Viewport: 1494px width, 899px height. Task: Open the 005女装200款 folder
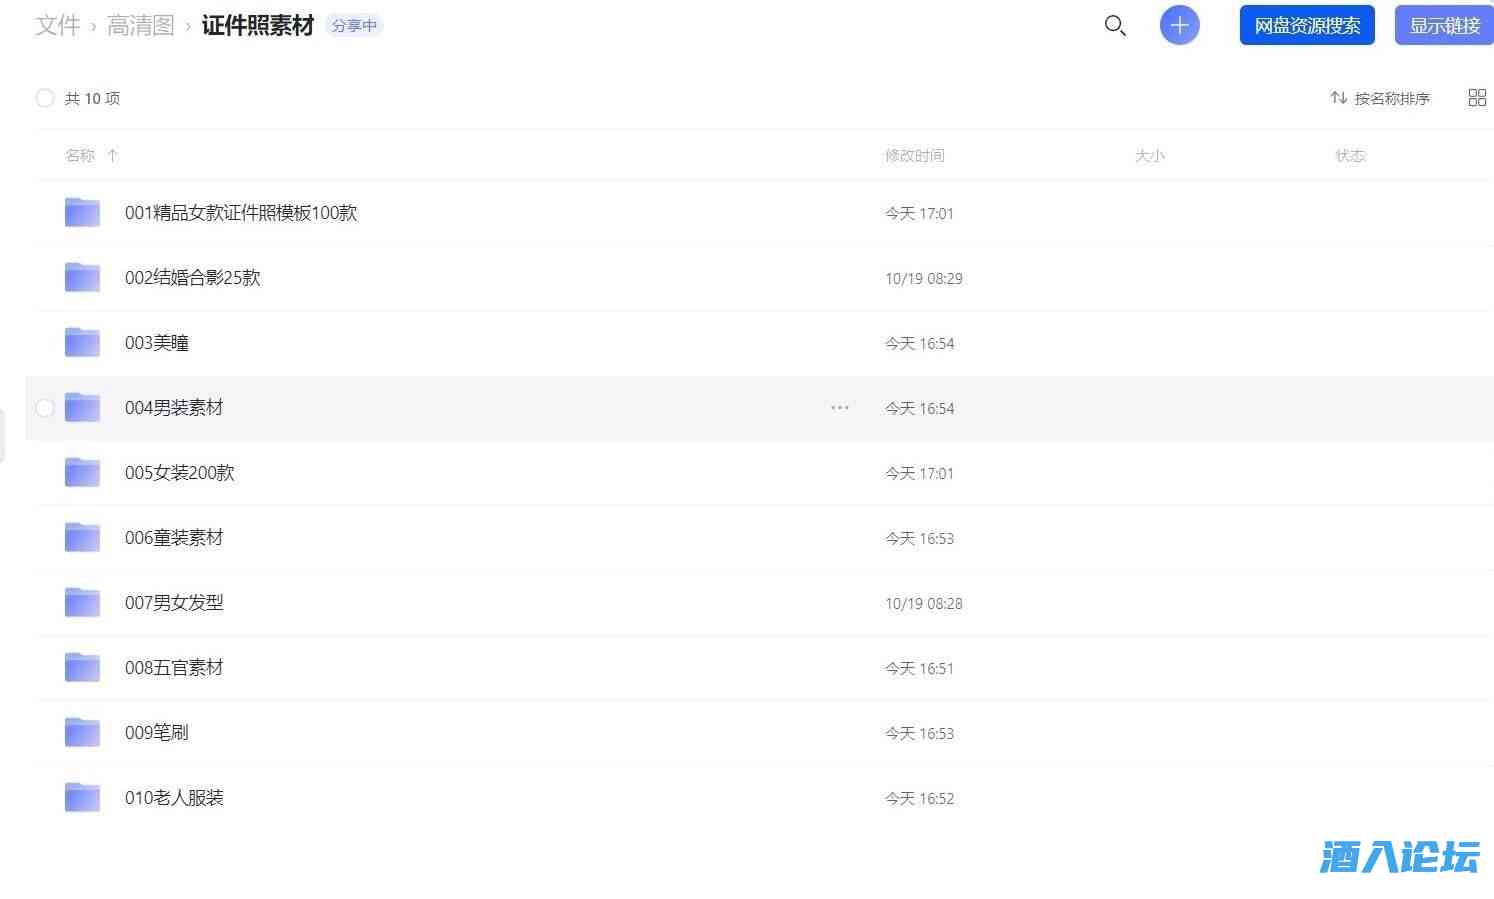(180, 473)
